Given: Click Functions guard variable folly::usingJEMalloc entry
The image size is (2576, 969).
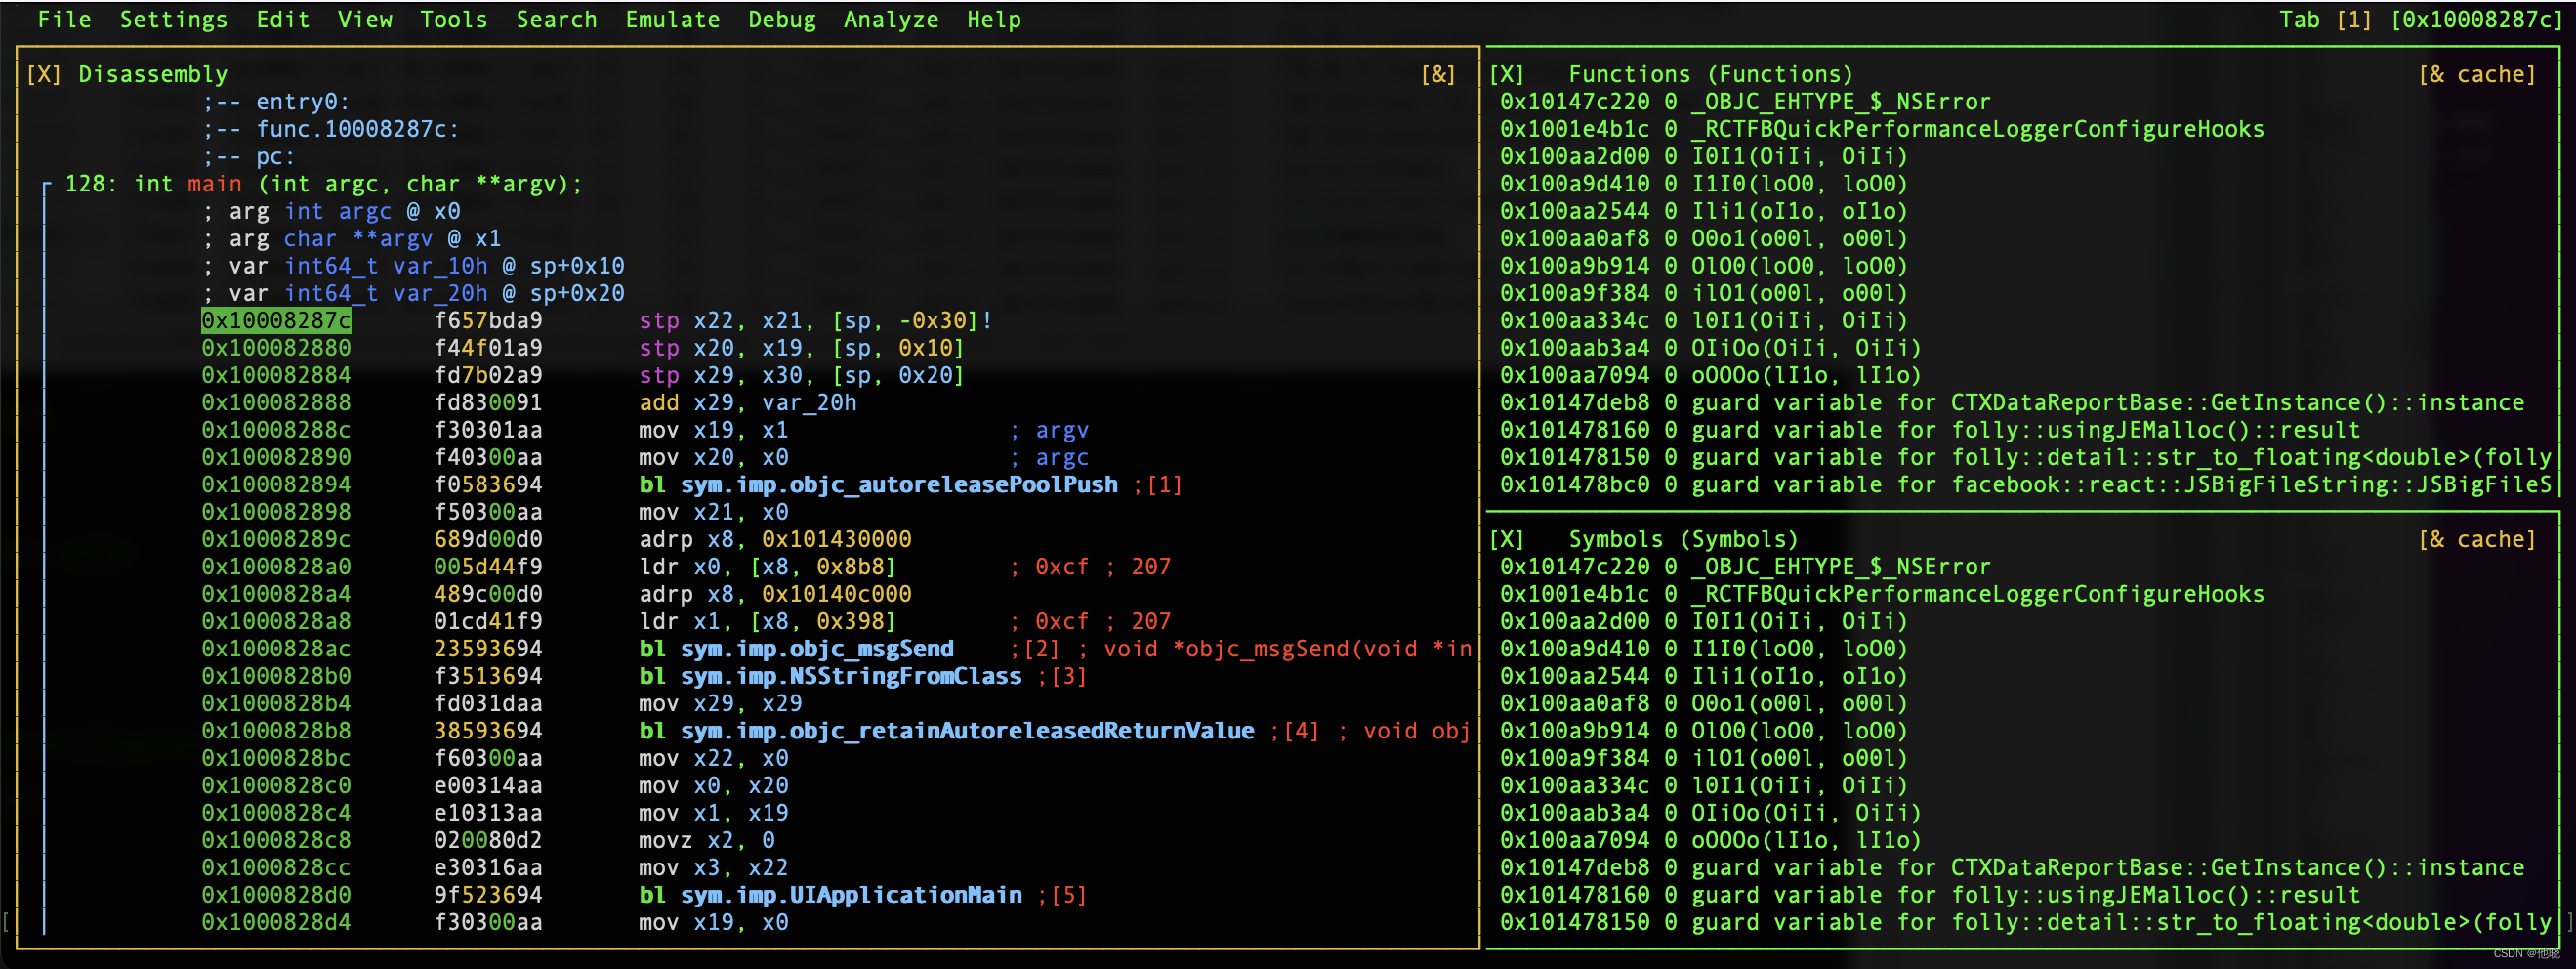Looking at the screenshot, I should click(1930, 430).
